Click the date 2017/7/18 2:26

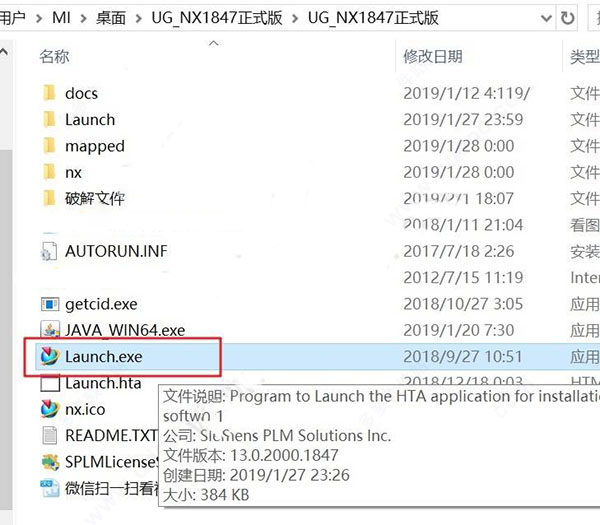point(458,251)
